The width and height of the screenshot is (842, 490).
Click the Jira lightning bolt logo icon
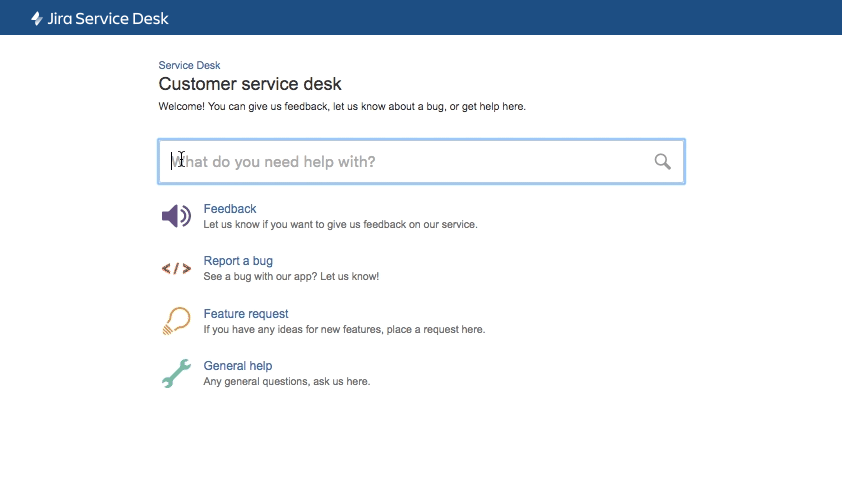(37, 18)
